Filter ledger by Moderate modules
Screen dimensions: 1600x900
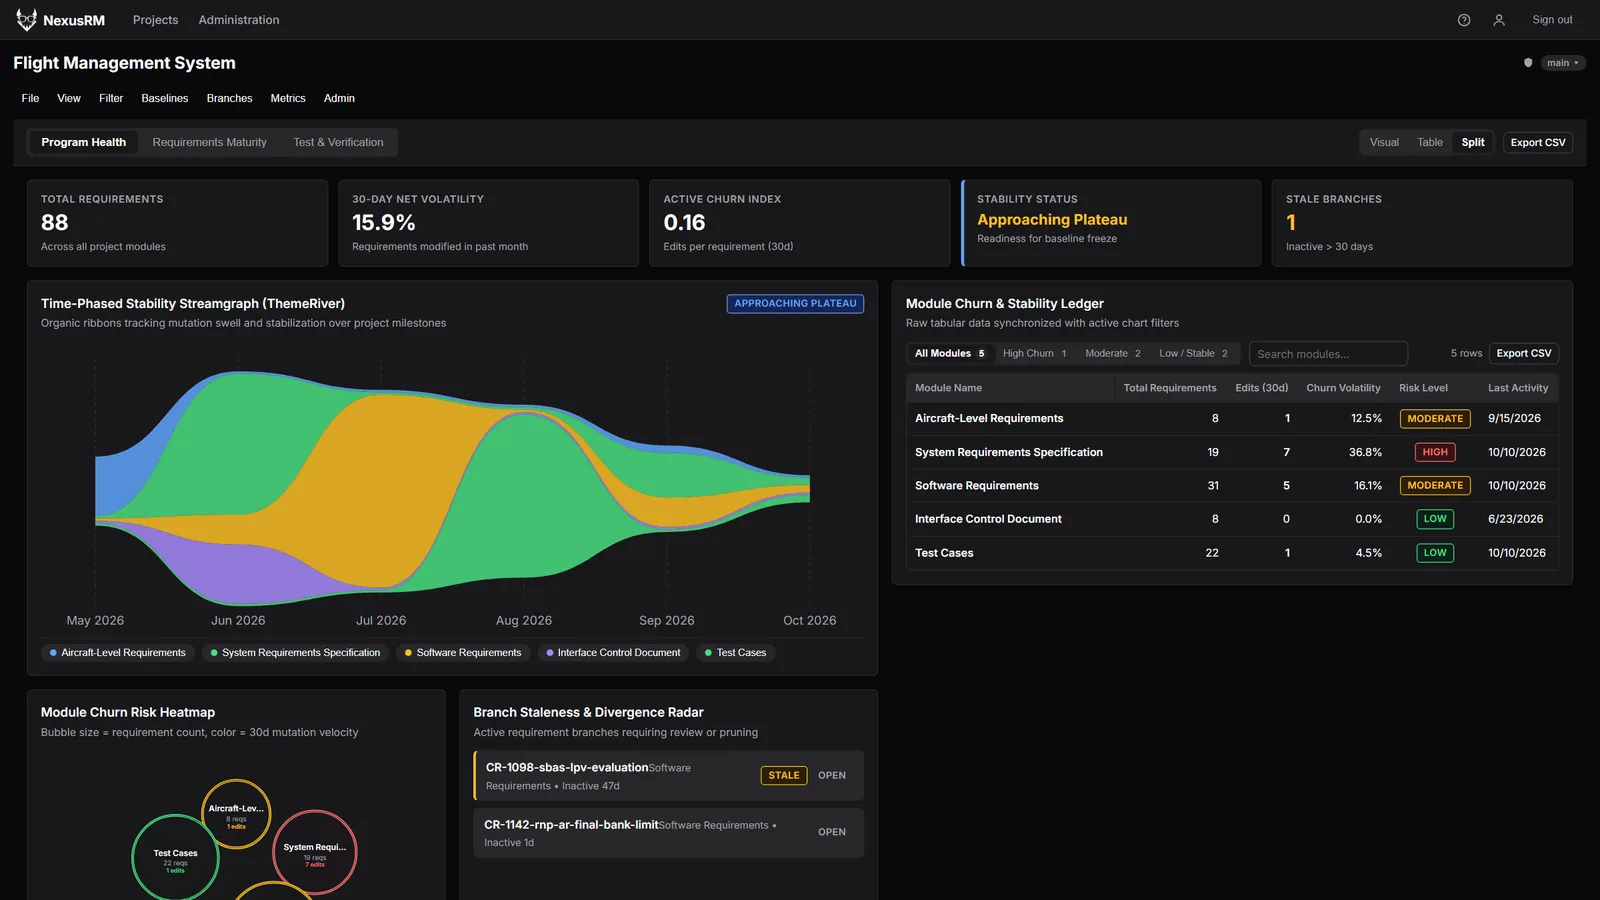(1113, 353)
